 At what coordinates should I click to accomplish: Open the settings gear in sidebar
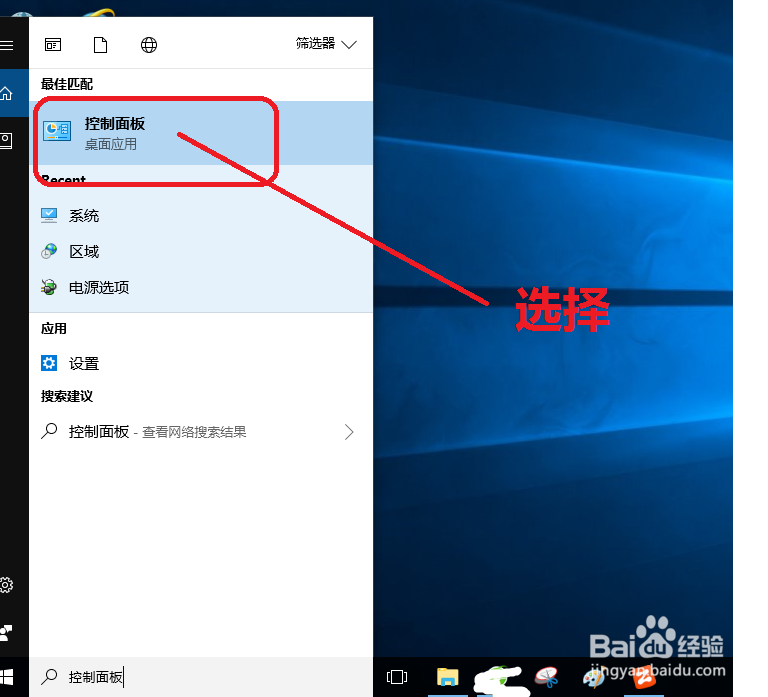point(6,584)
